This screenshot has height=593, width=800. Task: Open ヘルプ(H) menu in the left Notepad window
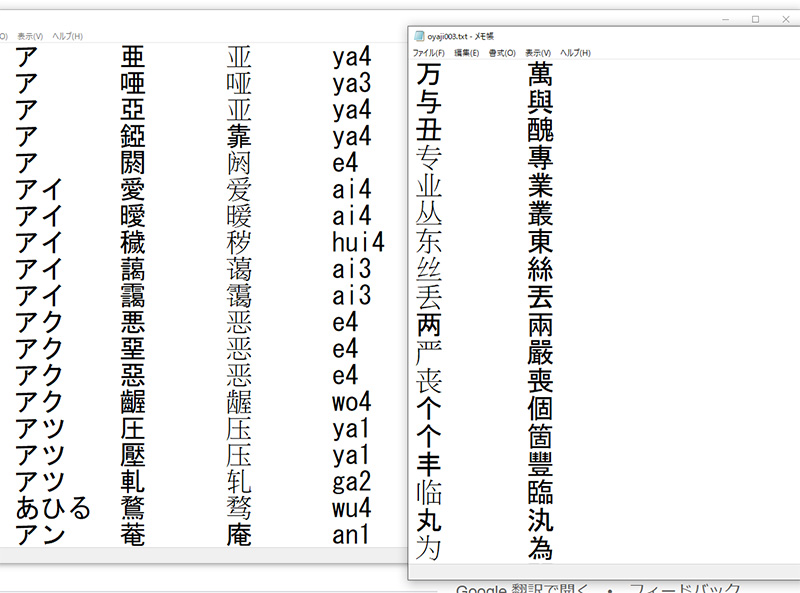(x=66, y=37)
